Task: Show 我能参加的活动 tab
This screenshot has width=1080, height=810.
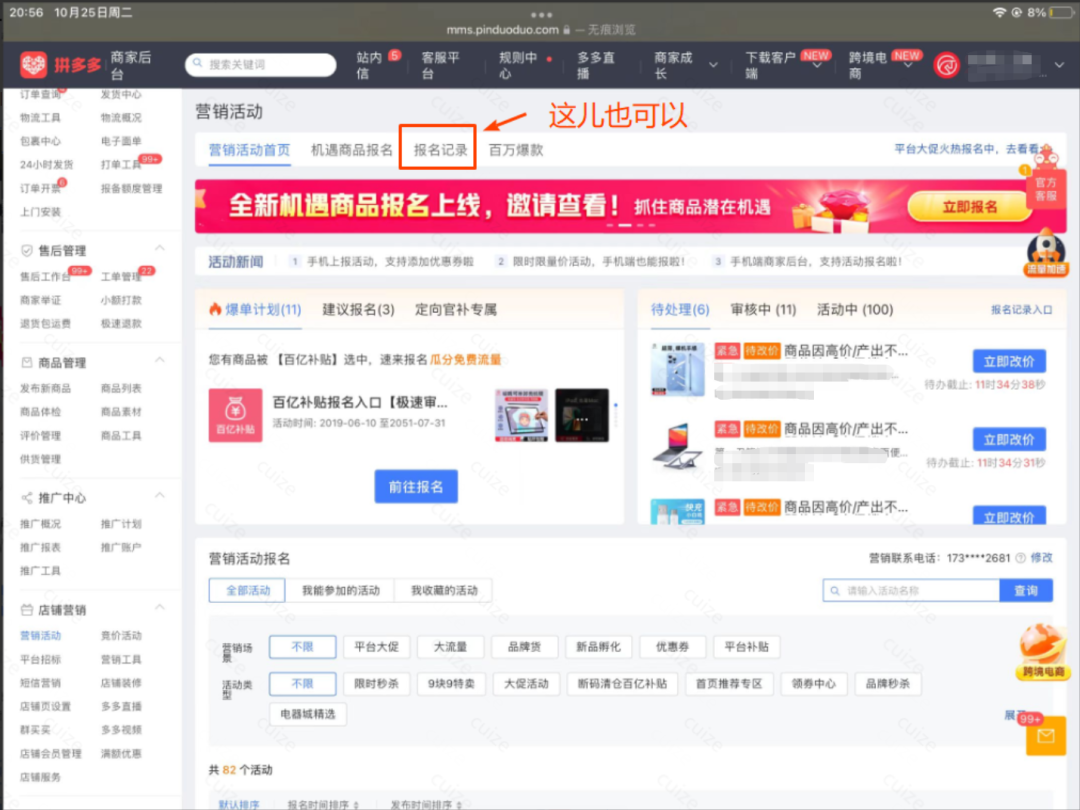Action: (340, 590)
